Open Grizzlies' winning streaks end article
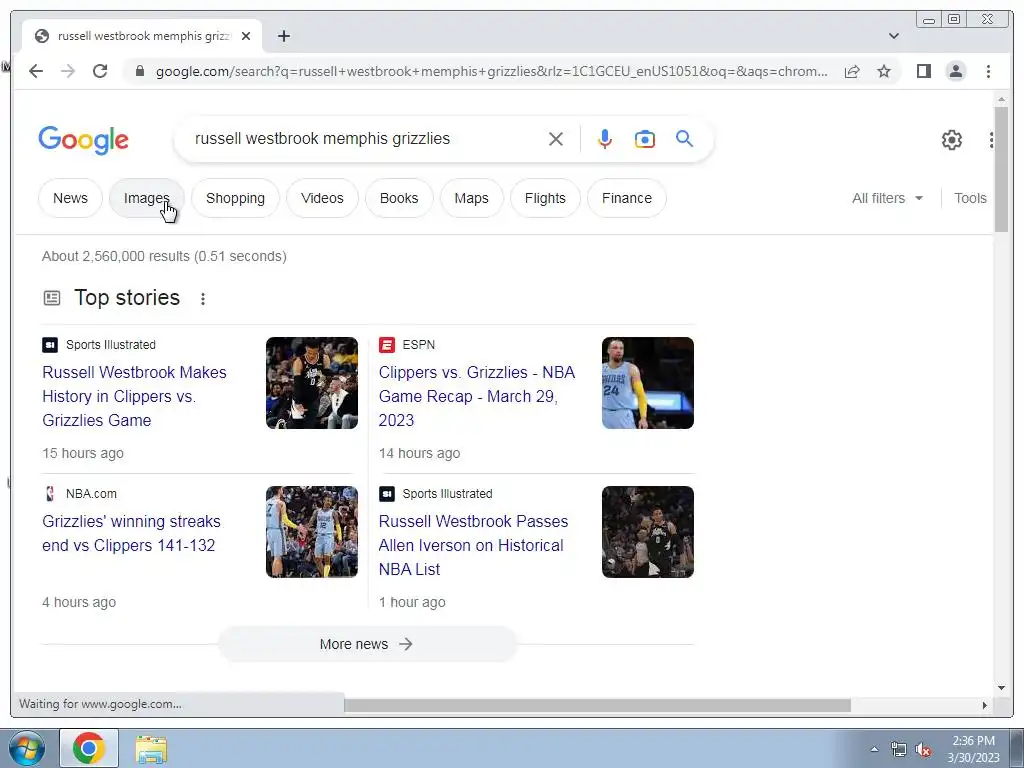This screenshot has height=768, width=1024. 131,534
